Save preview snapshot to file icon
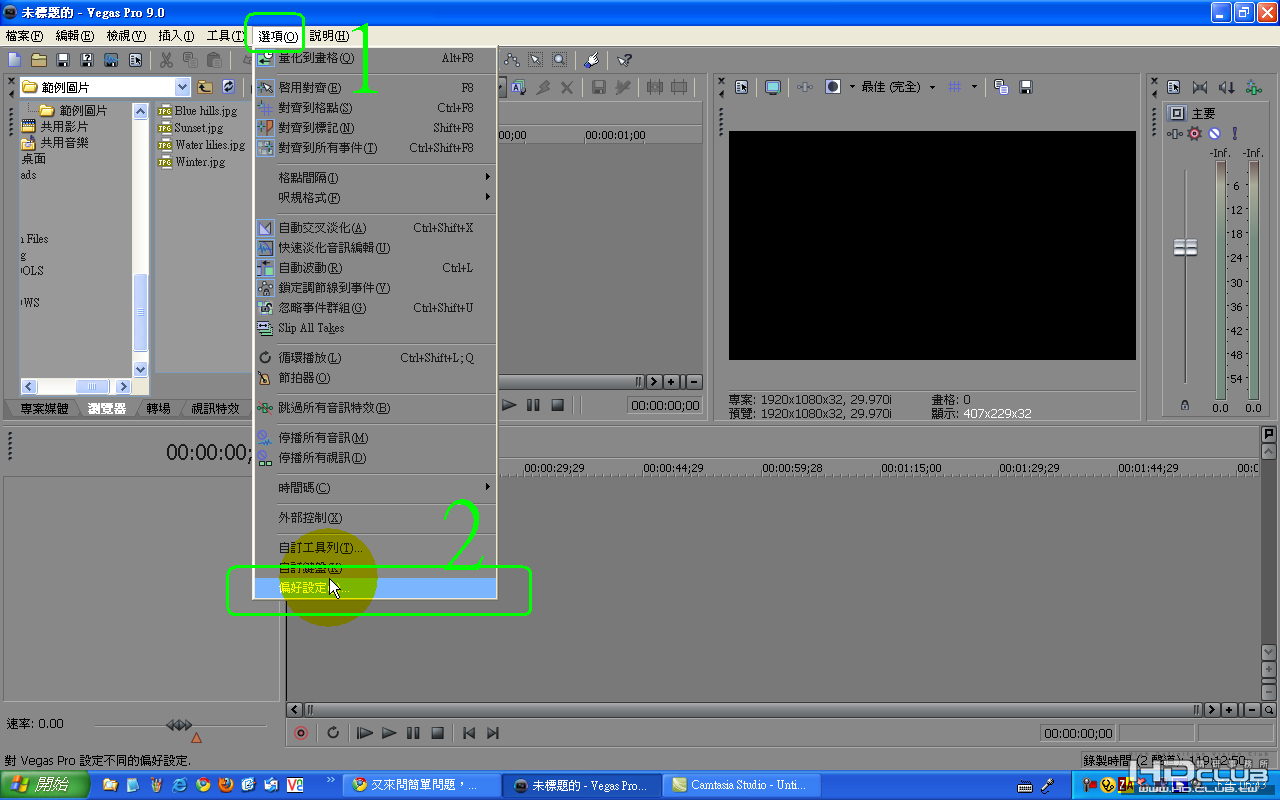 coord(1025,87)
